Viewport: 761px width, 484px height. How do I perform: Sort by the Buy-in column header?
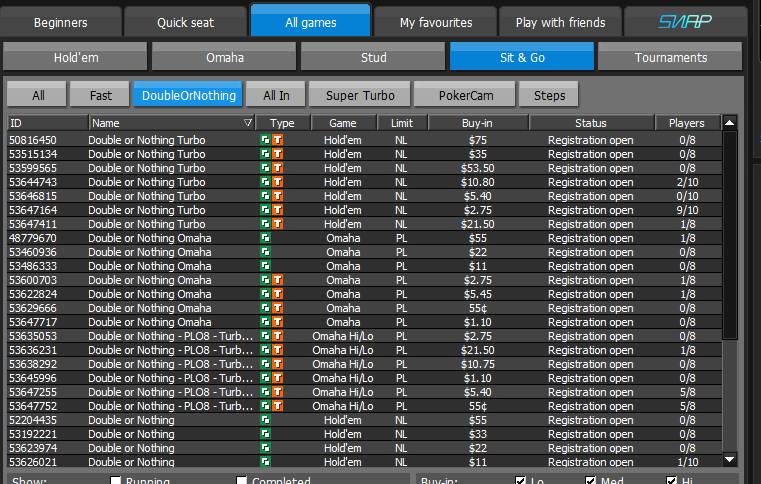pos(478,123)
